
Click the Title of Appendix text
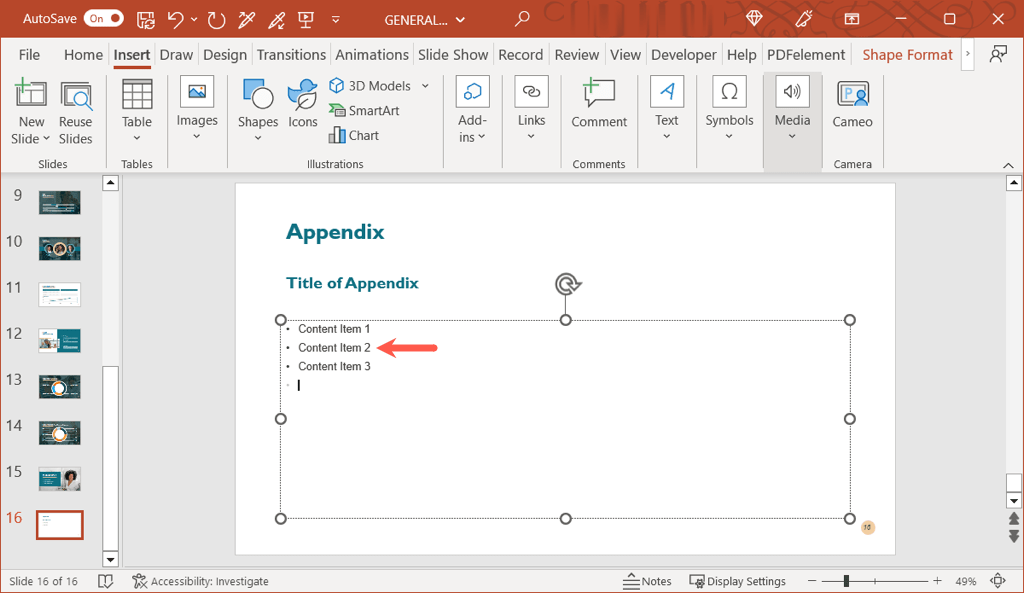[352, 283]
